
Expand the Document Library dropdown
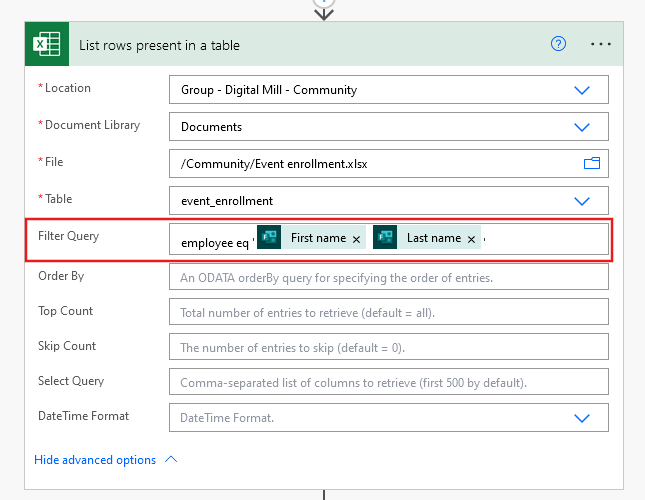tap(582, 127)
